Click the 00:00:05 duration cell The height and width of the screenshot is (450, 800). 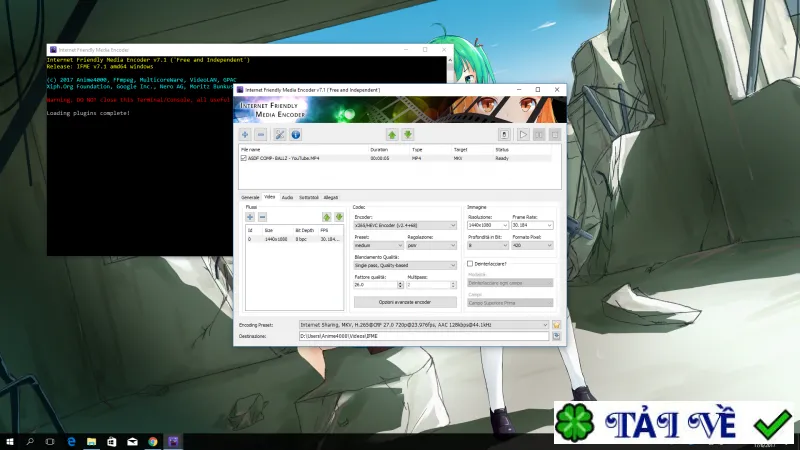click(x=380, y=158)
